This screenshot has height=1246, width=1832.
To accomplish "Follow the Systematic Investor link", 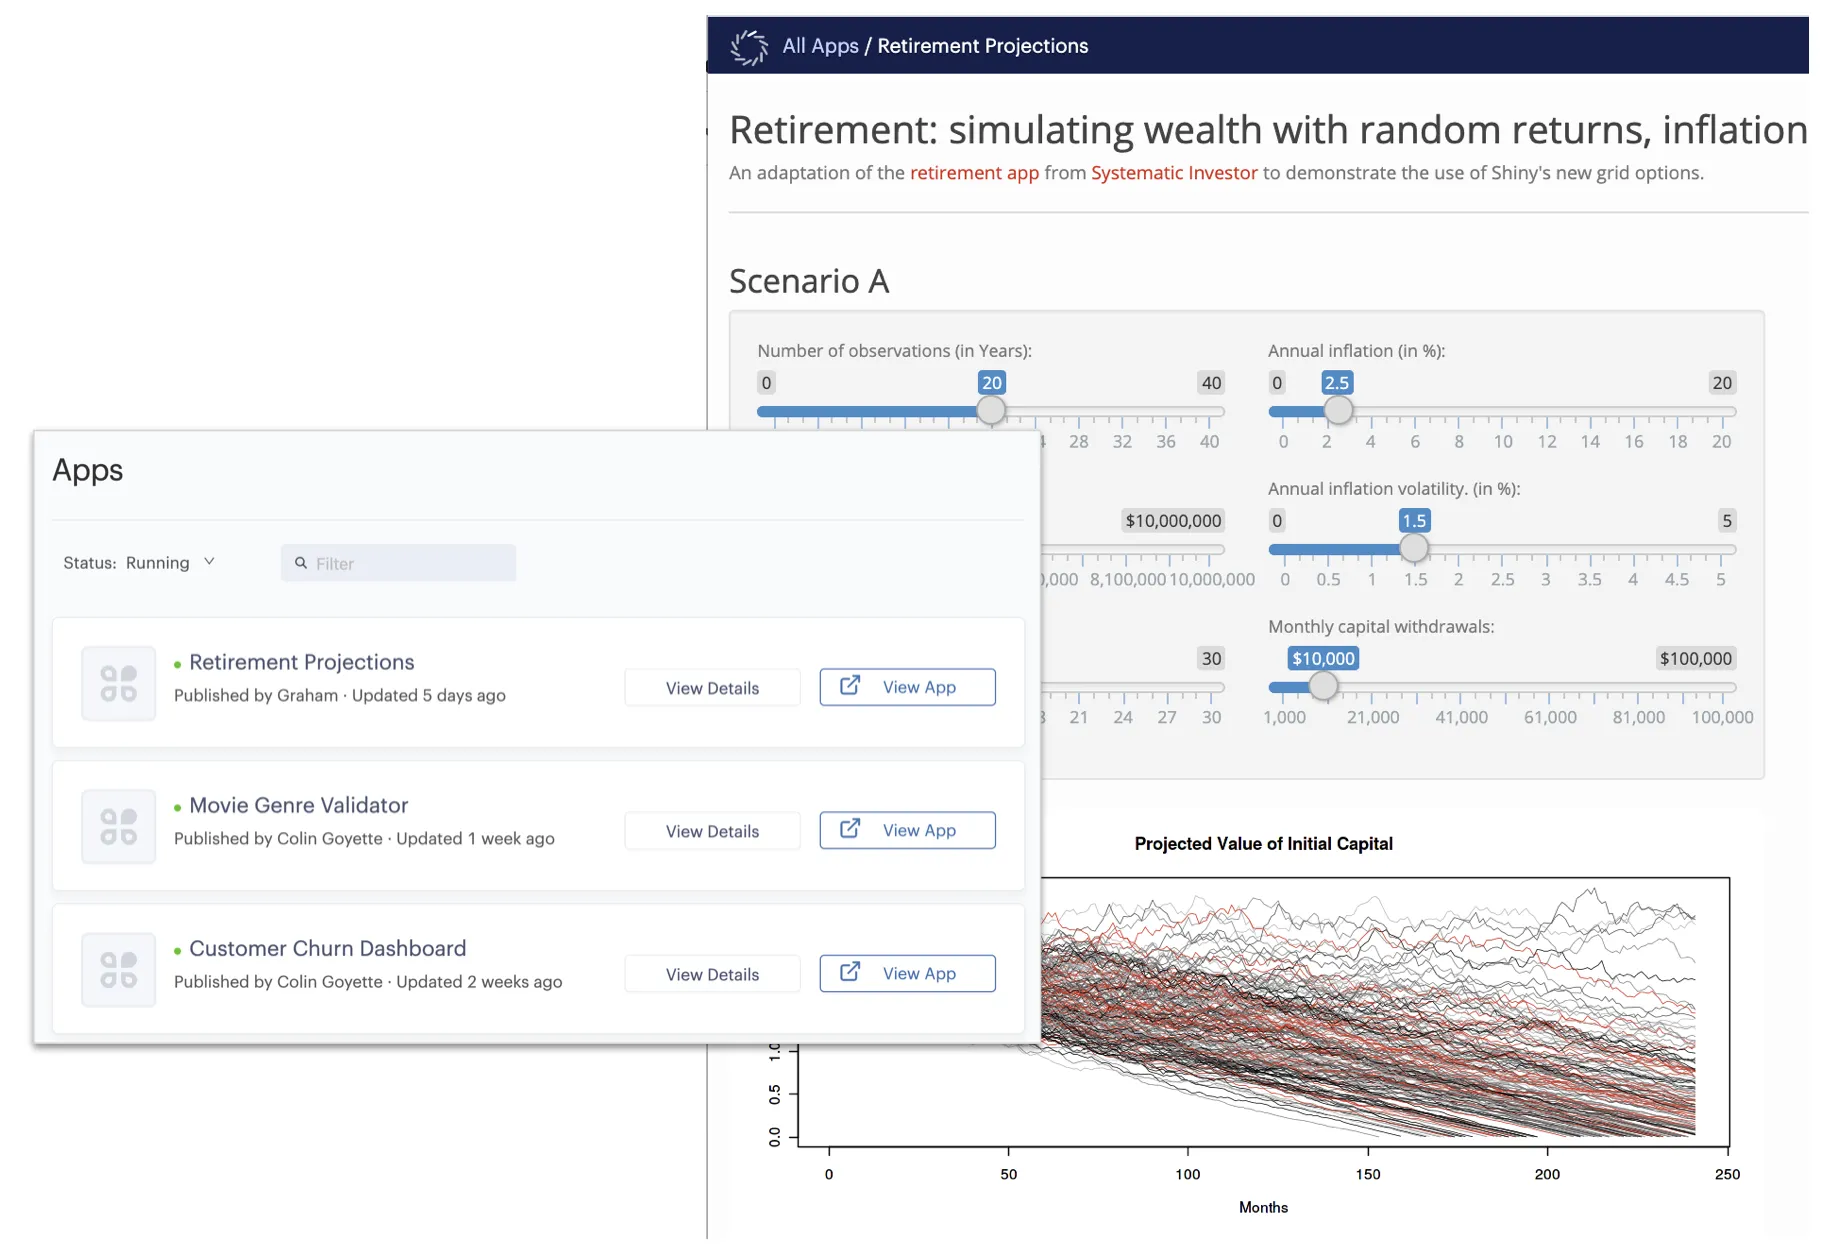I will point(1174,173).
